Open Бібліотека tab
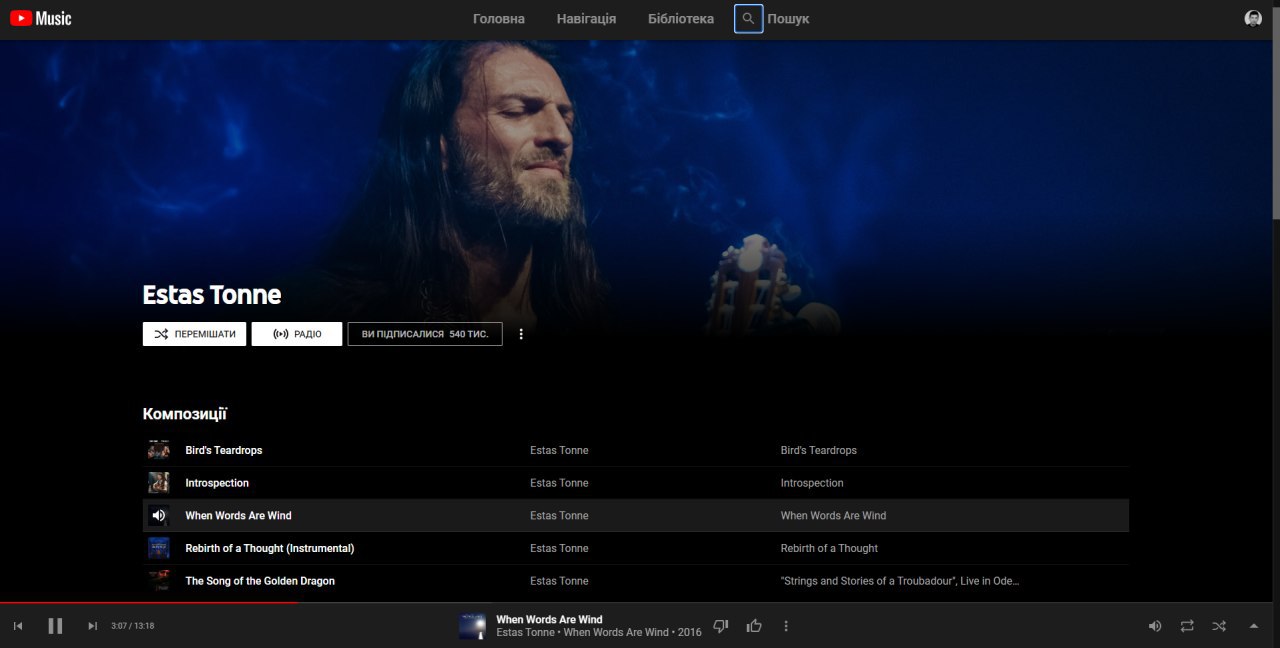Screen dimensions: 1280x648 click(x=681, y=19)
